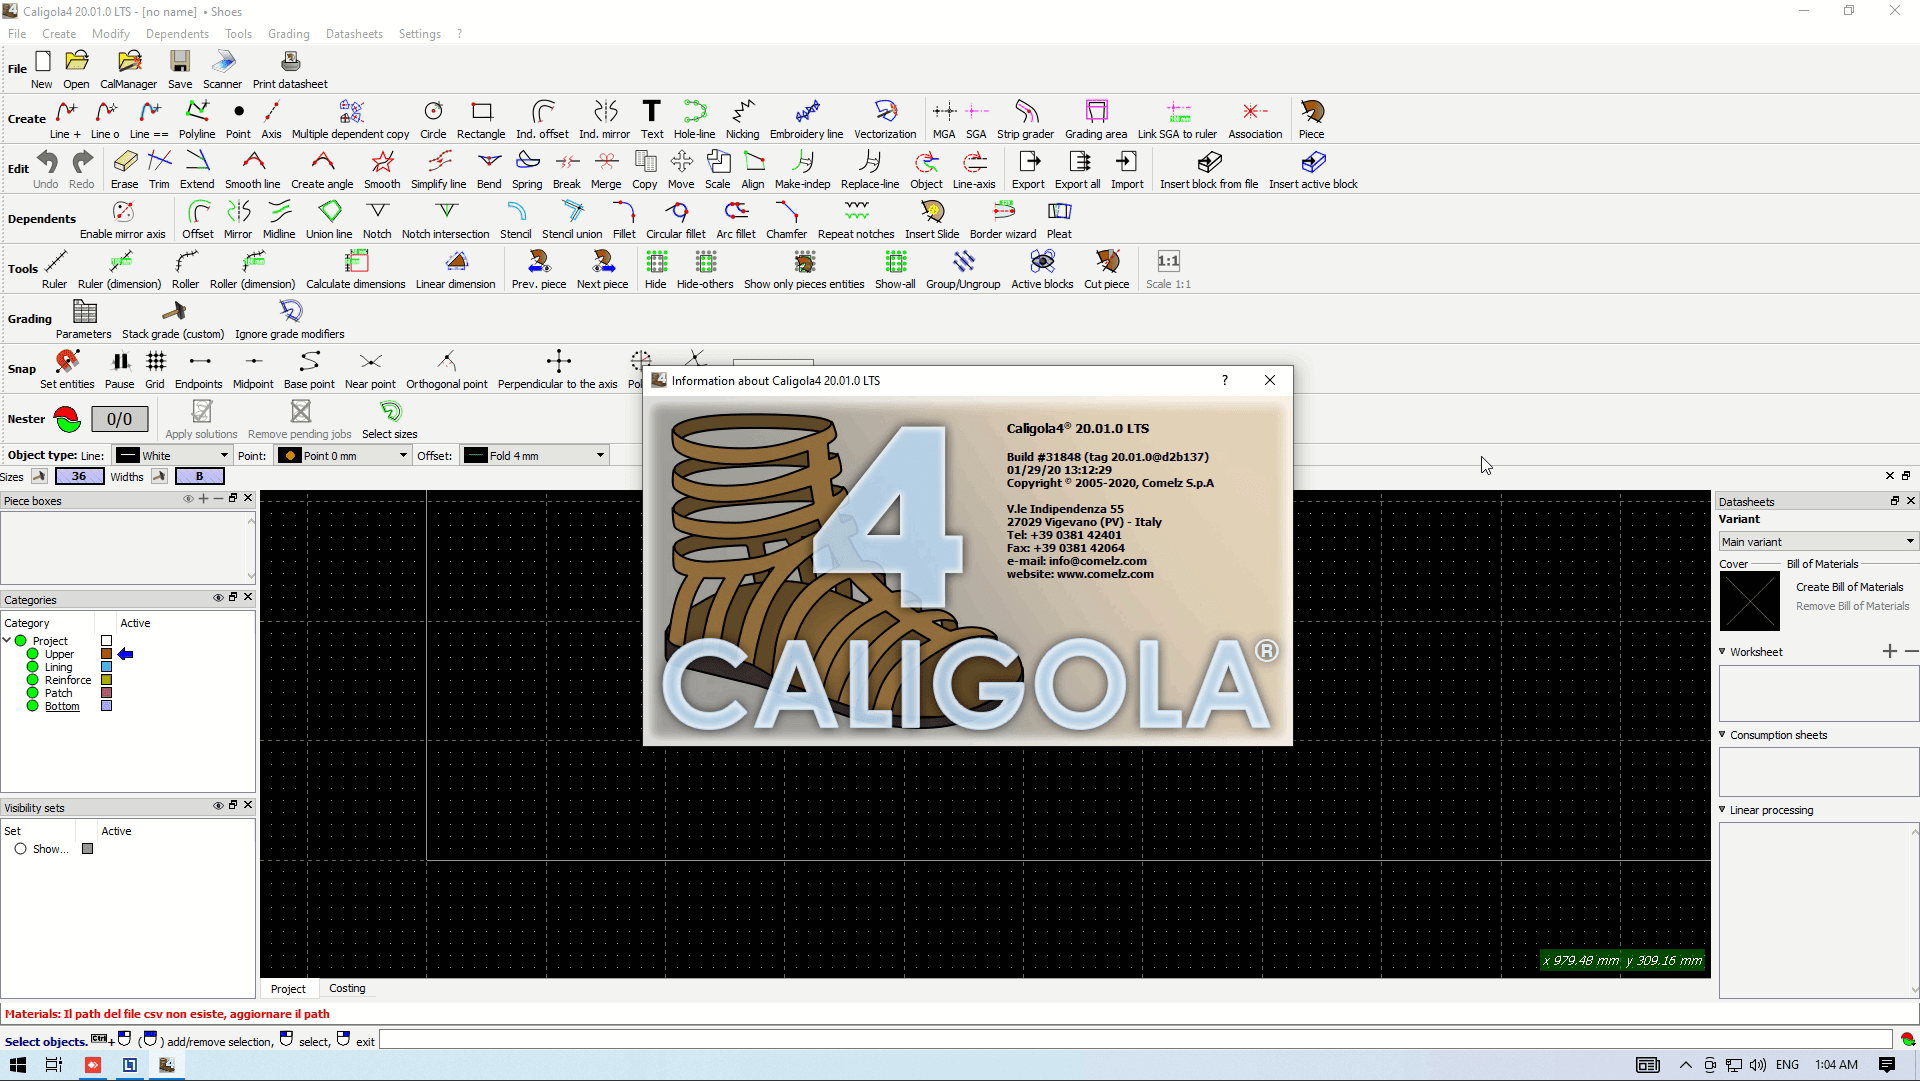Open grading Parameters
The height and width of the screenshot is (1081, 1920).
click(84, 319)
